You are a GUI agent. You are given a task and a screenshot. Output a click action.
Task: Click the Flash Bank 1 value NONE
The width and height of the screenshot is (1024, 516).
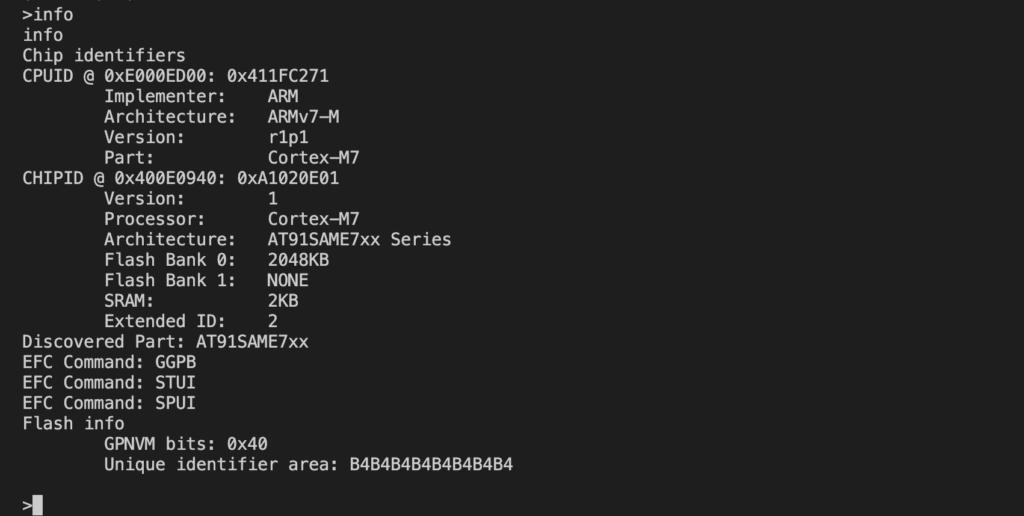[x=288, y=280]
